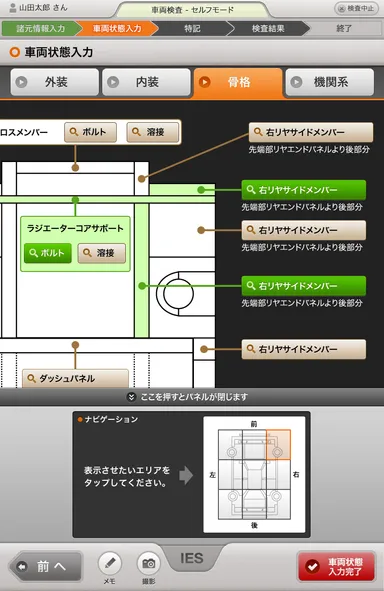Screen dimensions: 384x591
Task: Collapse panel via ここを押すとパネルが閉じます bar
Action: coord(192,397)
